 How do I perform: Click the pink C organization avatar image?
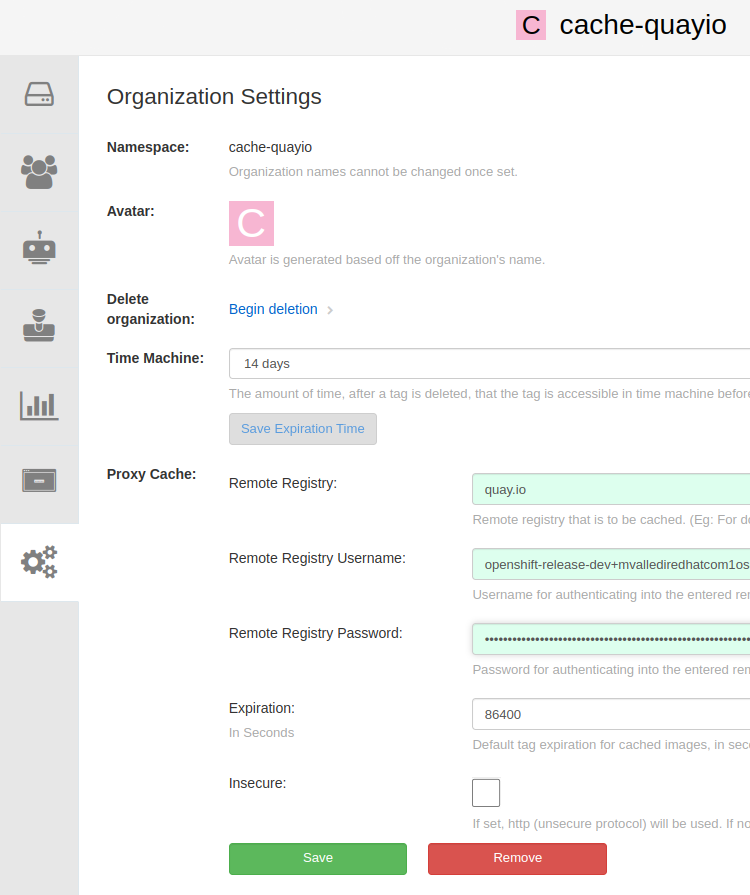coord(251,223)
